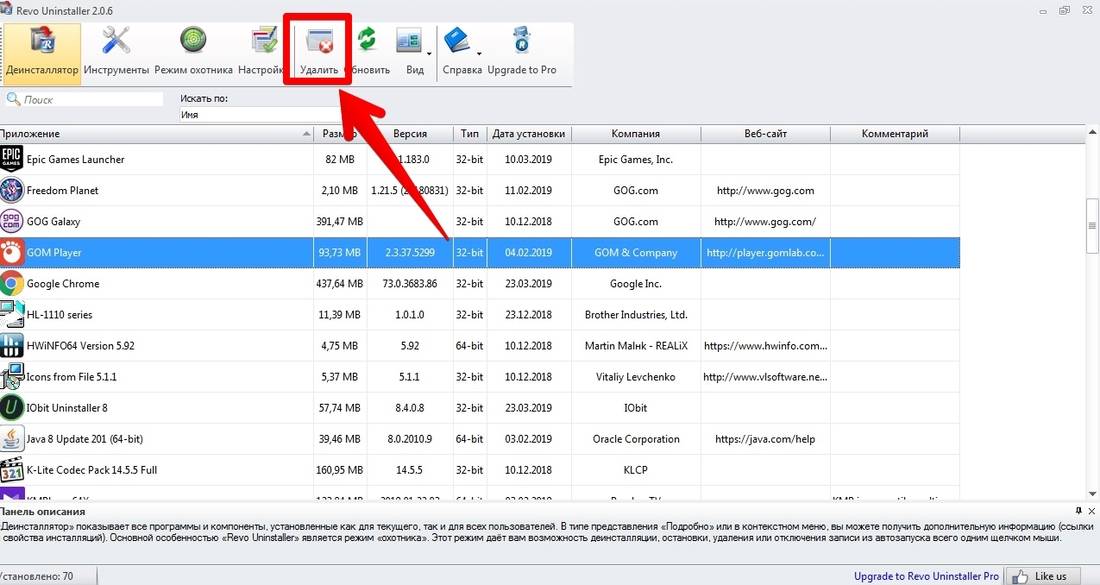Click the Upgrade to Pro toolbar icon
Screen dimensions: 1100x585
pos(521,51)
